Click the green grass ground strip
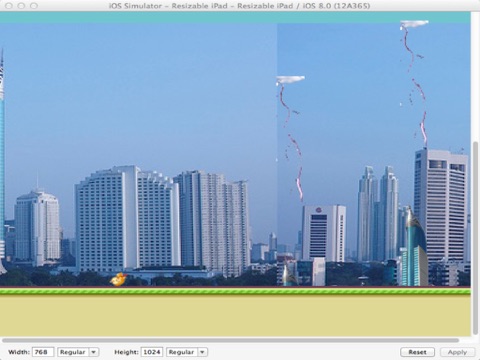 point(235,292)
